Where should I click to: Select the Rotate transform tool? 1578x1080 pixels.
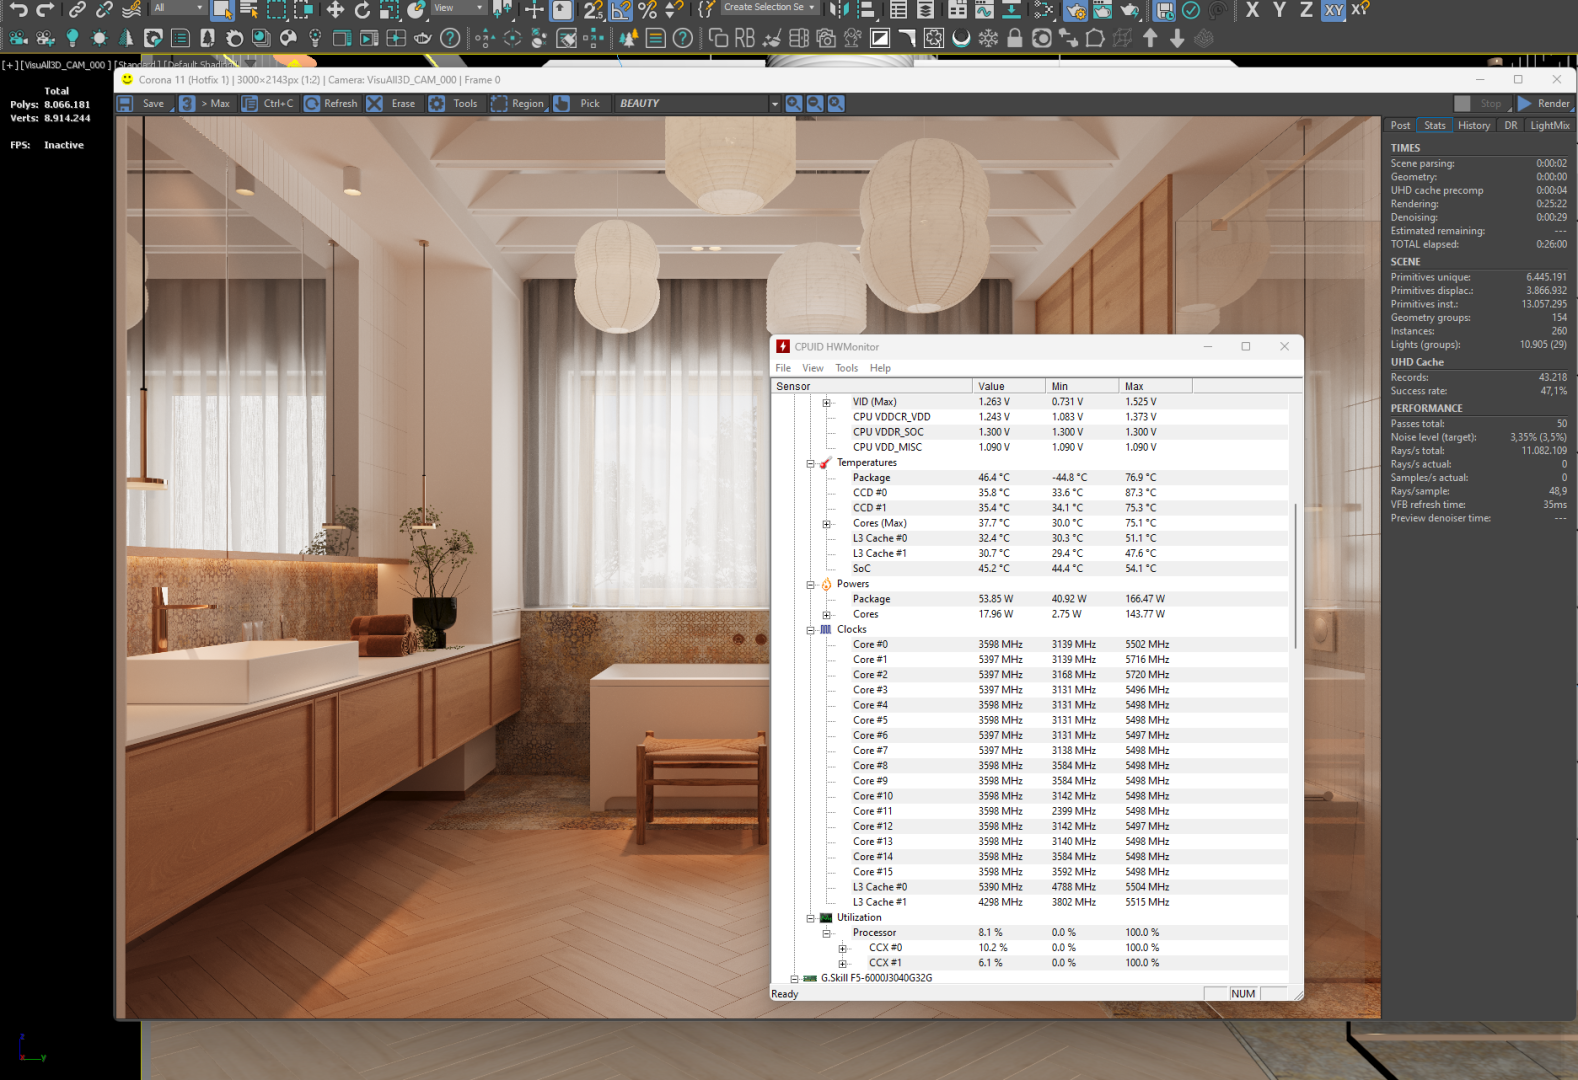tap(362, 10)
